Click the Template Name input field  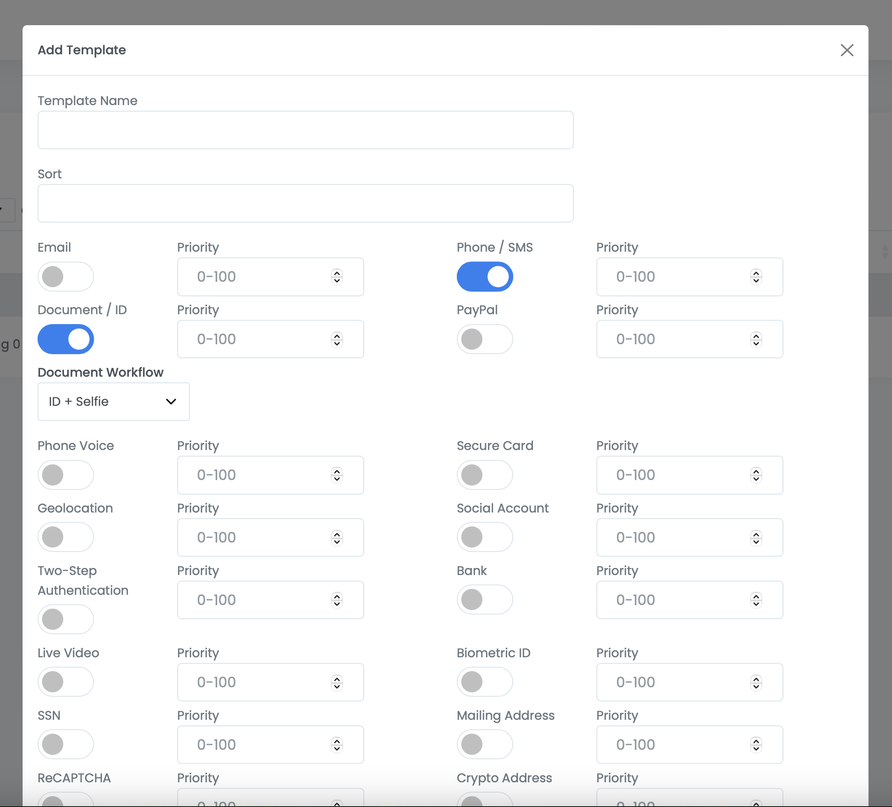point(305,130)
